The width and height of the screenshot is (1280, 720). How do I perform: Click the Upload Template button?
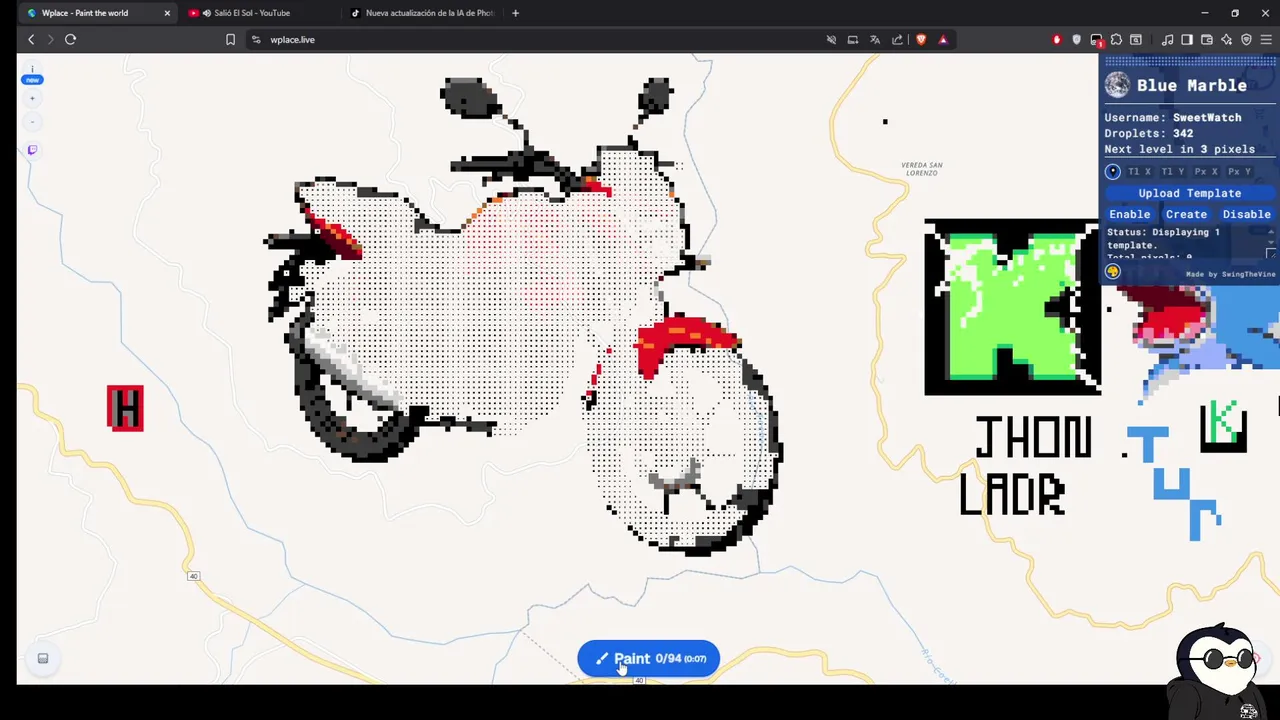coord(1189,193)
